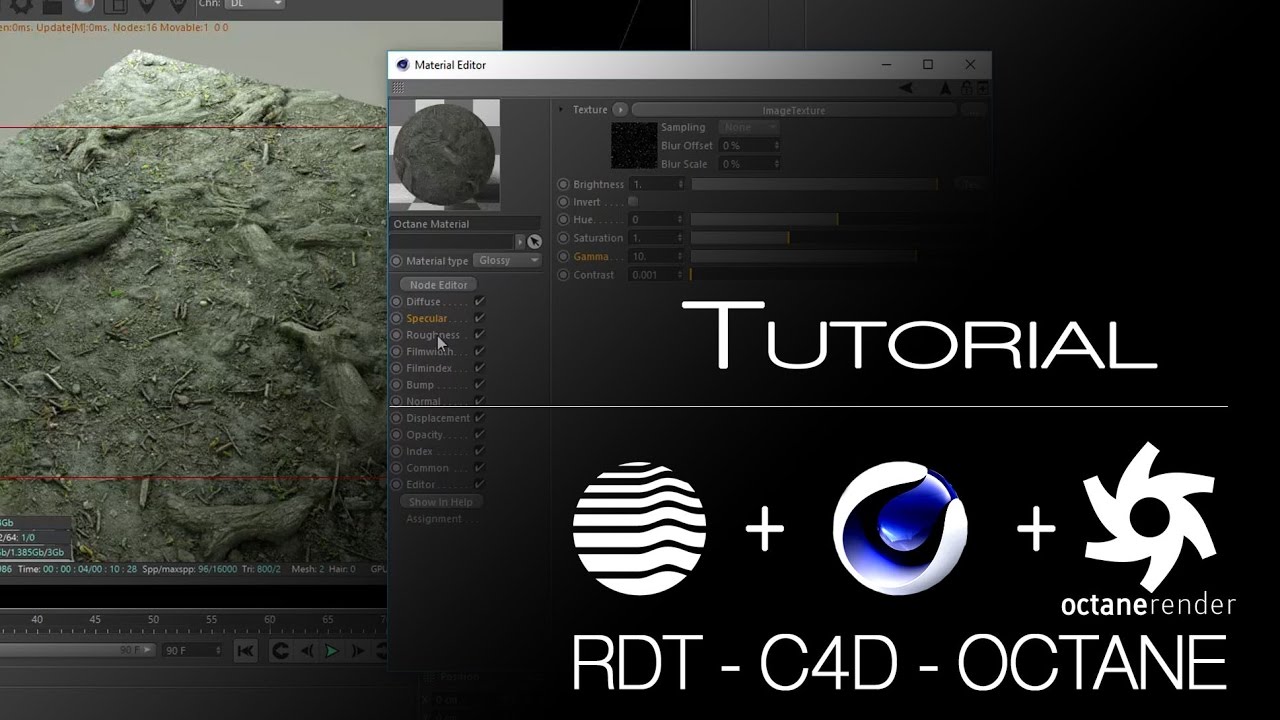Click the Contrast animation circle
The width and height of the screenshot is (1280, 720).
point(564,275)
